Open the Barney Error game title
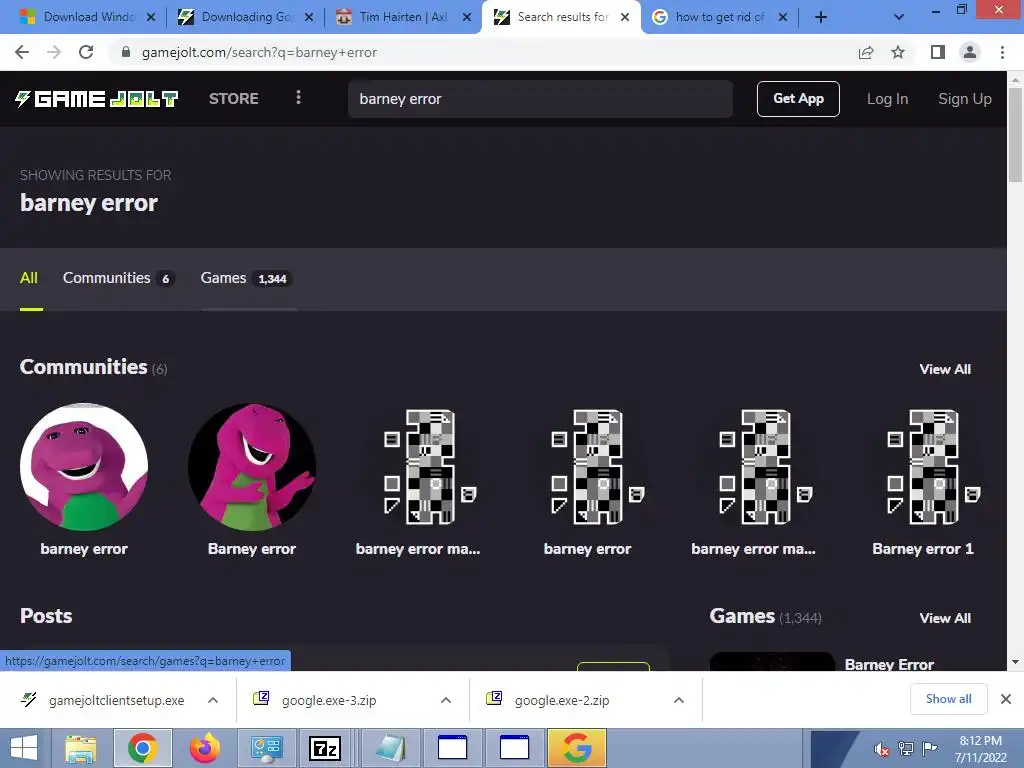Image resolution: width=1024 pixels, height=768 pixels. click(889, 664)
